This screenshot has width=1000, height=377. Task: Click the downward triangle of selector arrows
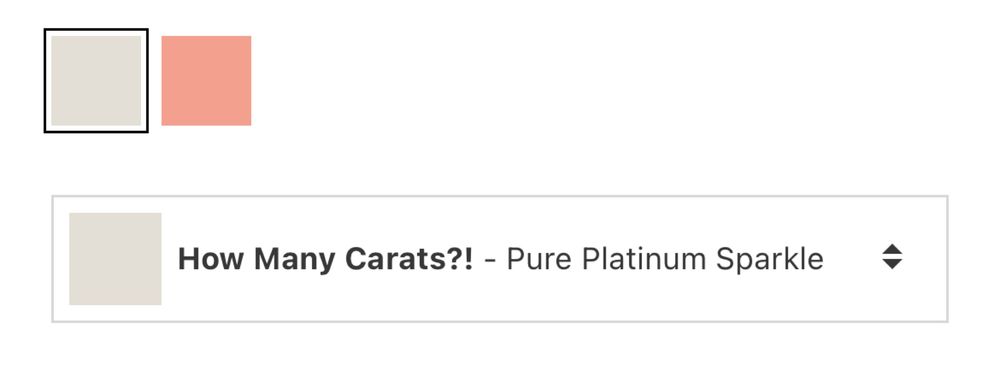click(x=892, y=264)
